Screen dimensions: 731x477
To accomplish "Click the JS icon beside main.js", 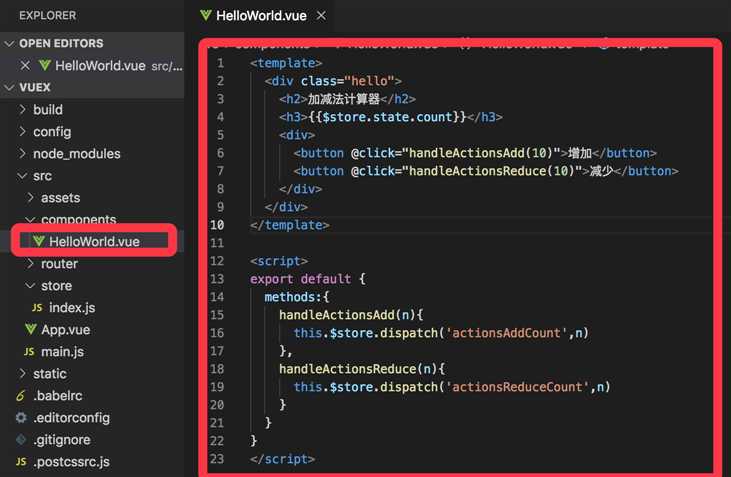I will pyautogui.click(x=29, y=352).
